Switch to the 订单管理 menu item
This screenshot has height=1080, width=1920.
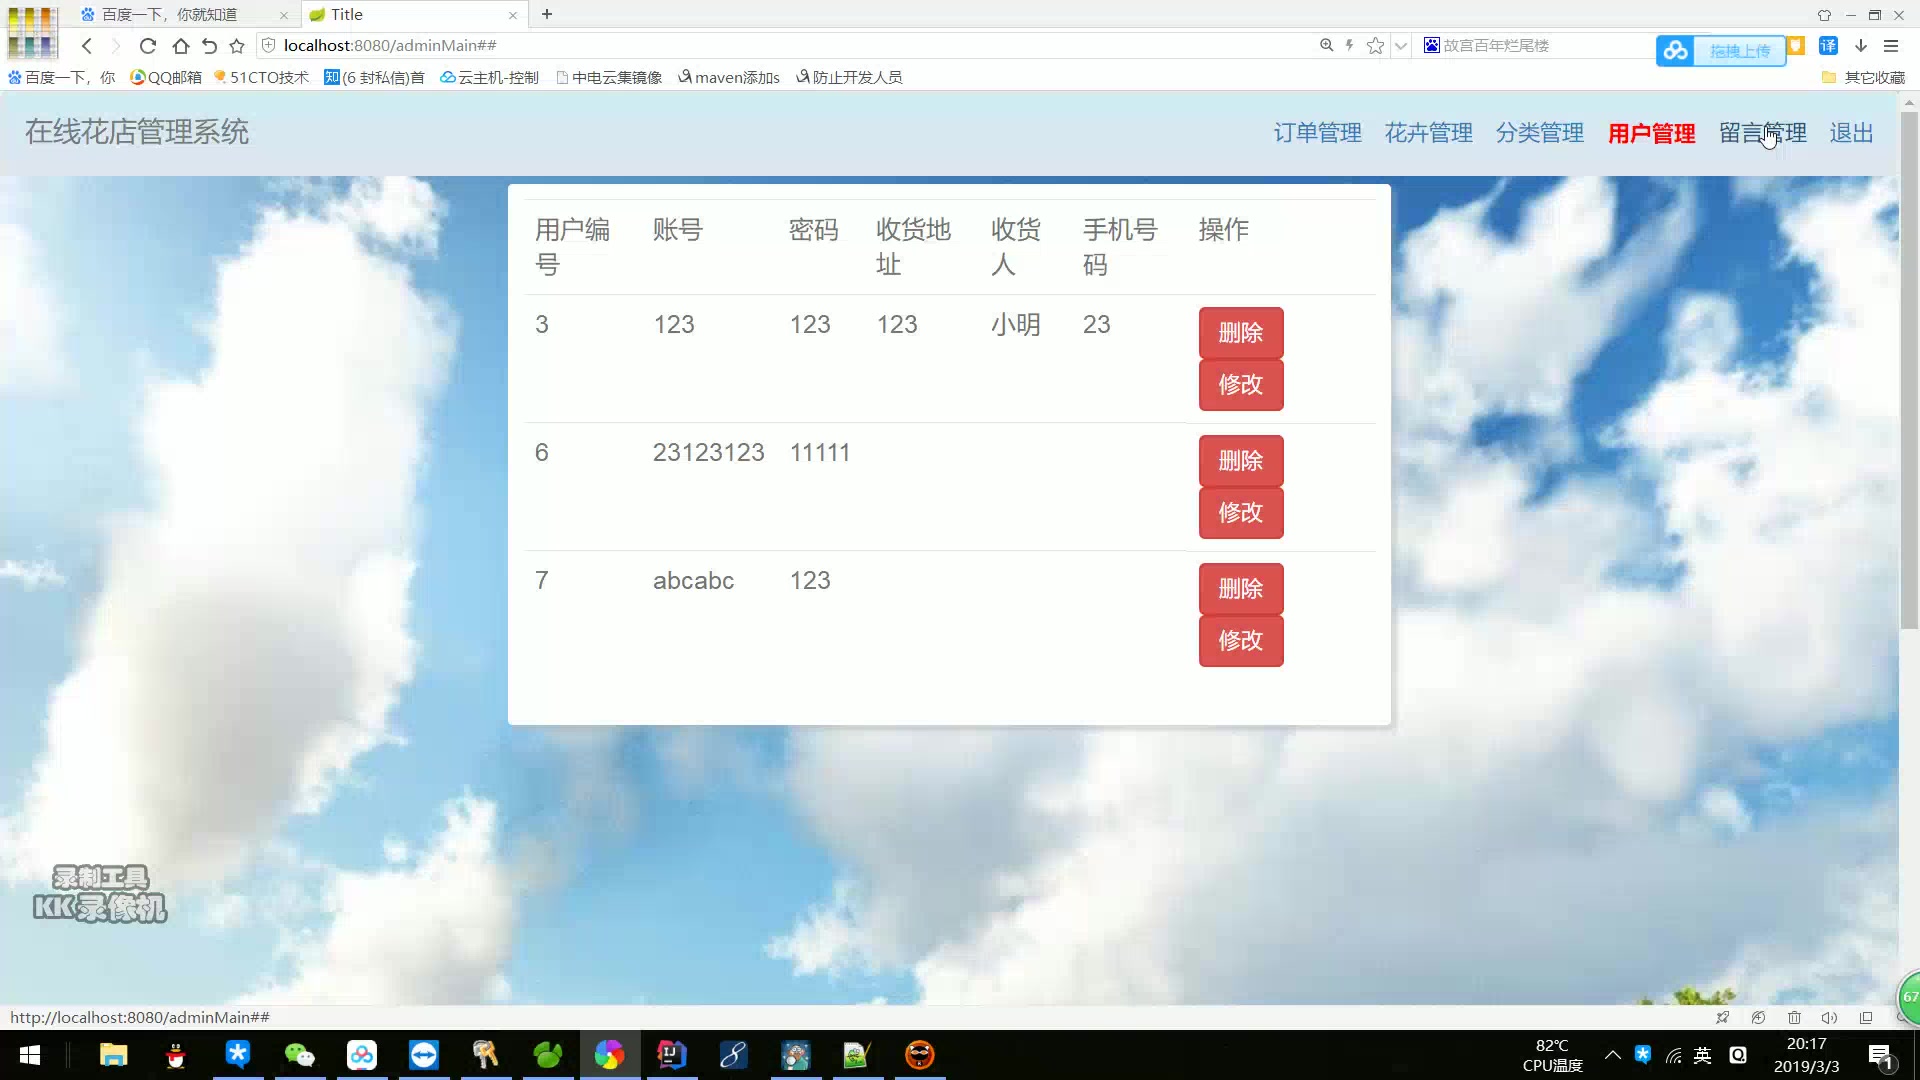point(1318,133)
